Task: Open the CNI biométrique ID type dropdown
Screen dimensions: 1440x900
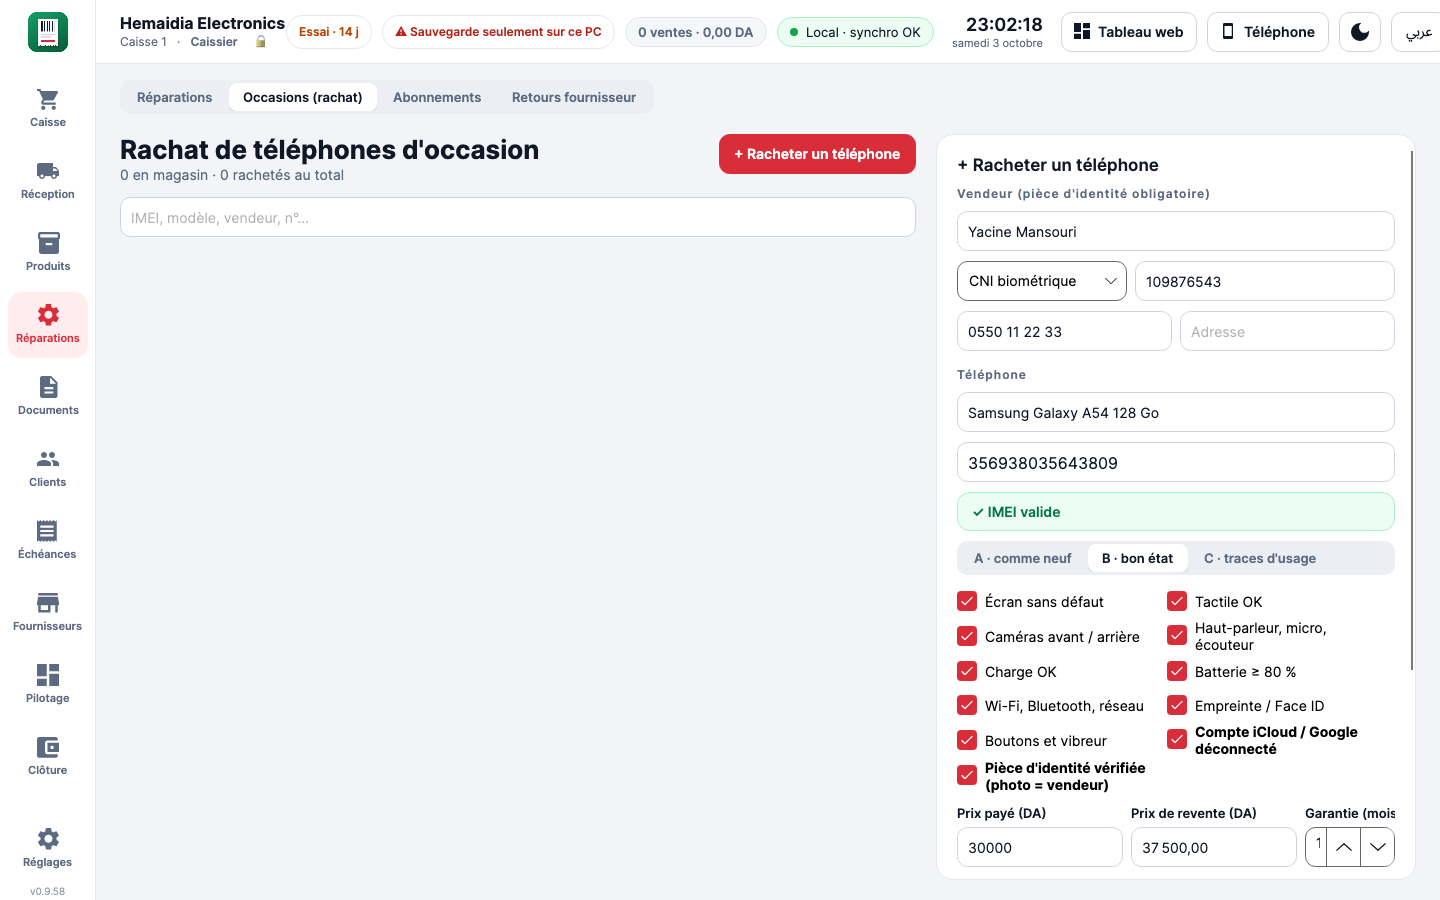Action: 1042,281
